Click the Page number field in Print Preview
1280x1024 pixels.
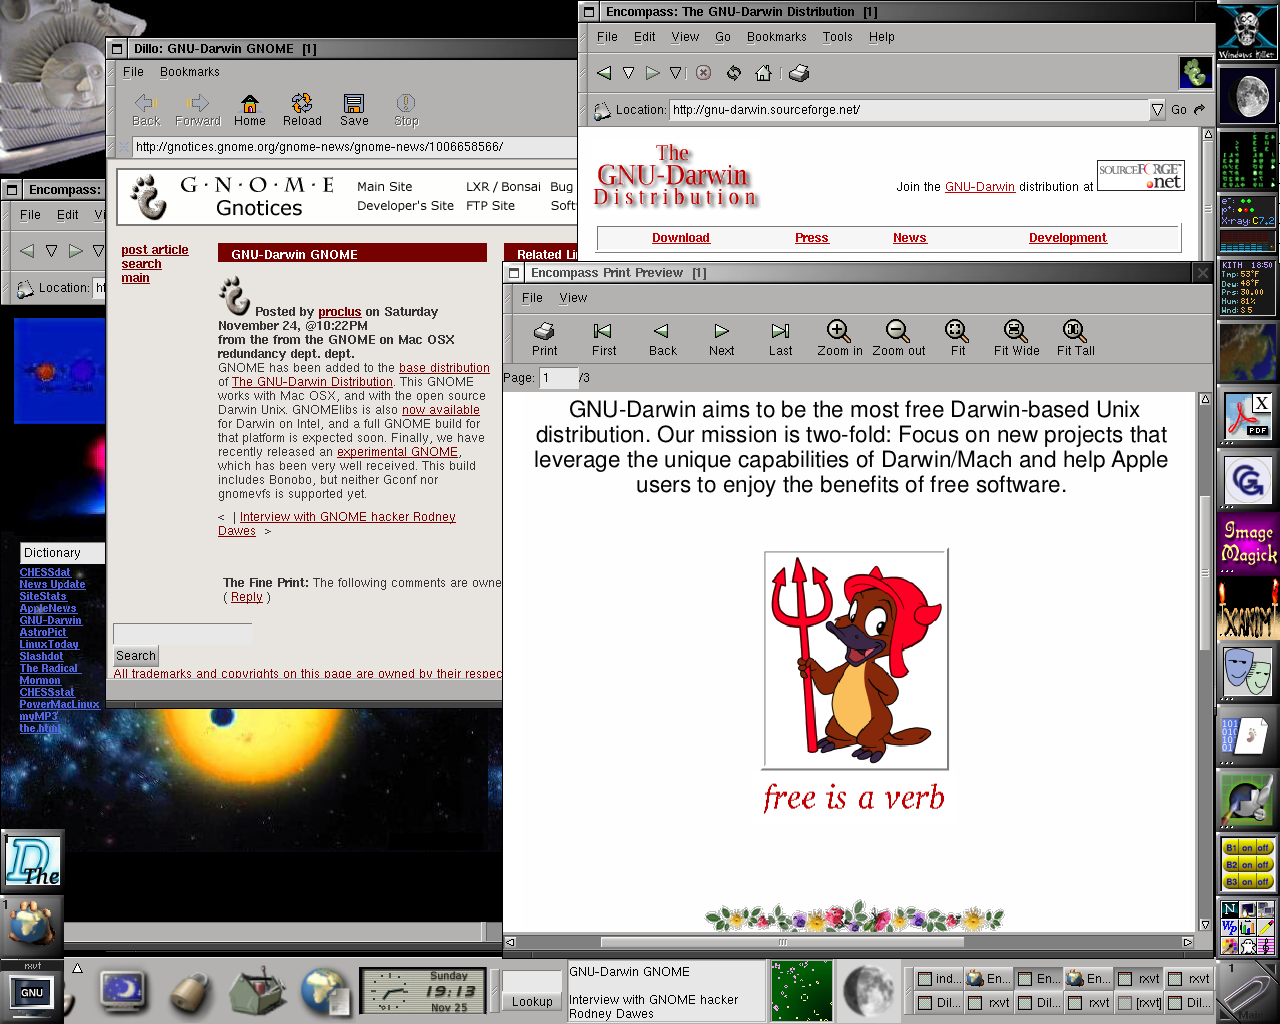click(558, 378)
